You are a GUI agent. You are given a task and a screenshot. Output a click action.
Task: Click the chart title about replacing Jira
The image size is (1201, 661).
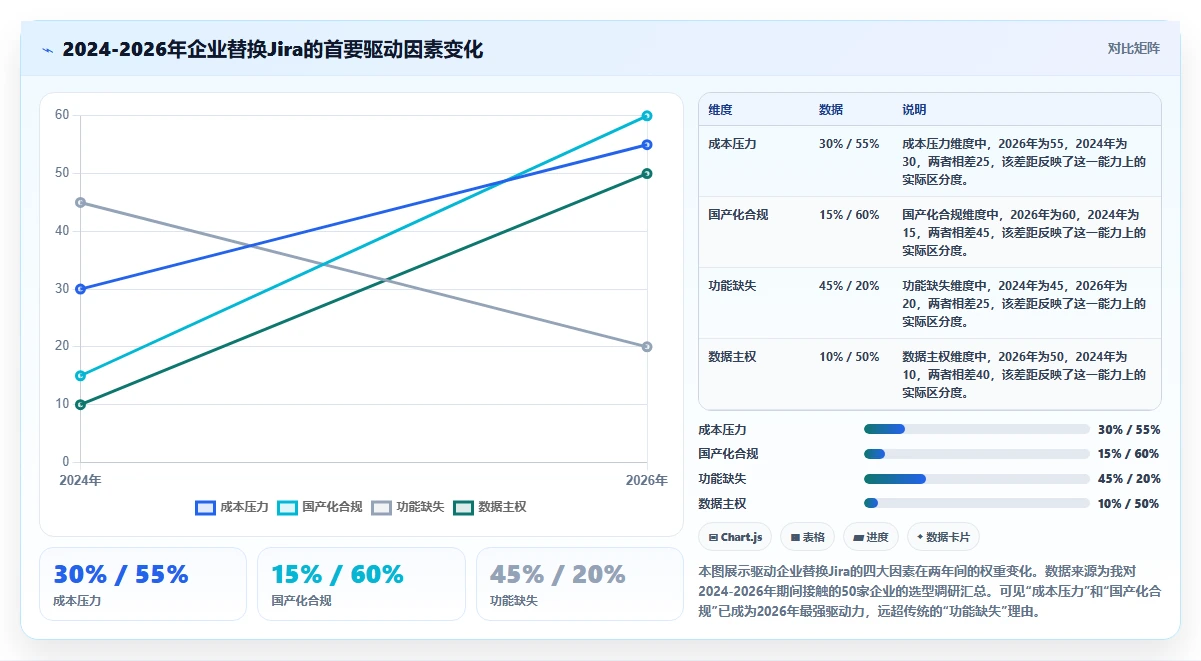click(x=272, y=49)
